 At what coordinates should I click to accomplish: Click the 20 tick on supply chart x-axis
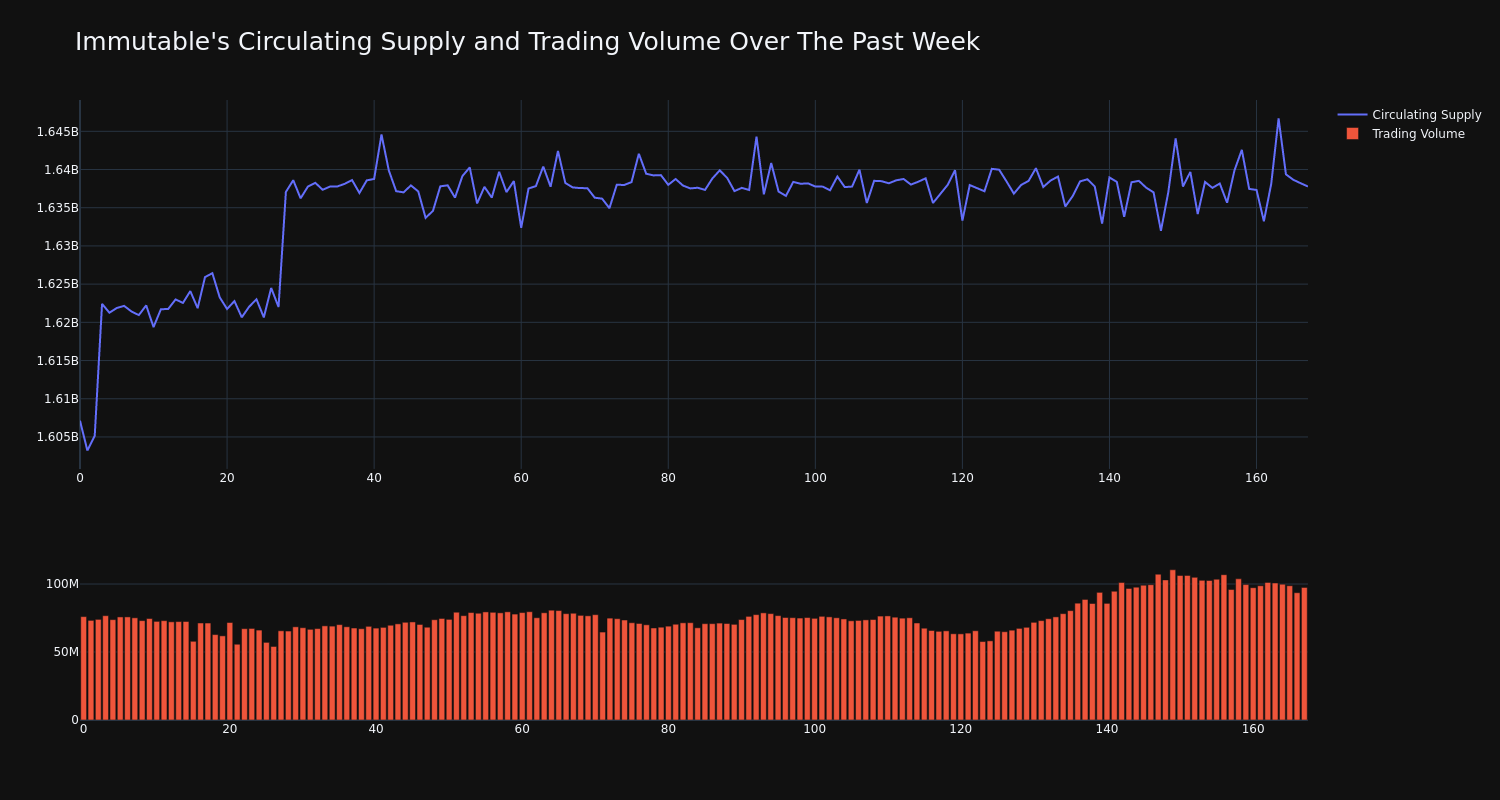click(x=227, y=478)
